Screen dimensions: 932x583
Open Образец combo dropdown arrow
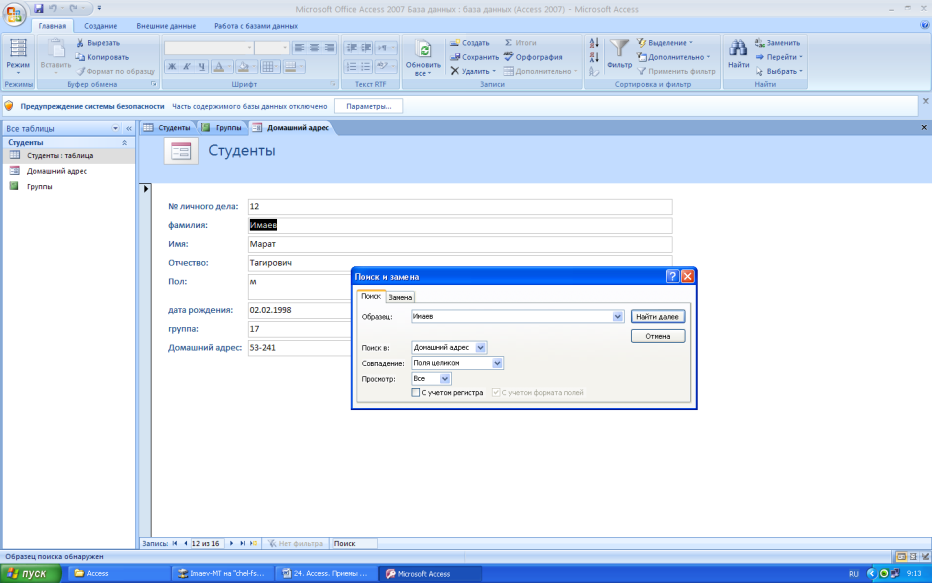click(x=618, y=317)
